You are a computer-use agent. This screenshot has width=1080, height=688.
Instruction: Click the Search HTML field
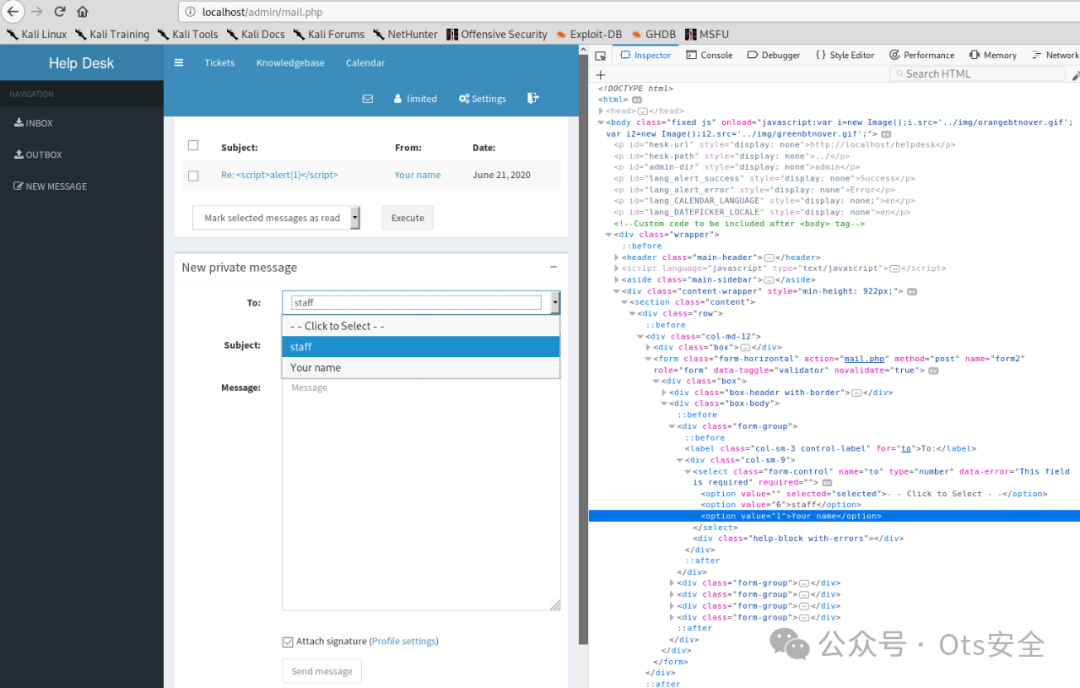(977, 74)
